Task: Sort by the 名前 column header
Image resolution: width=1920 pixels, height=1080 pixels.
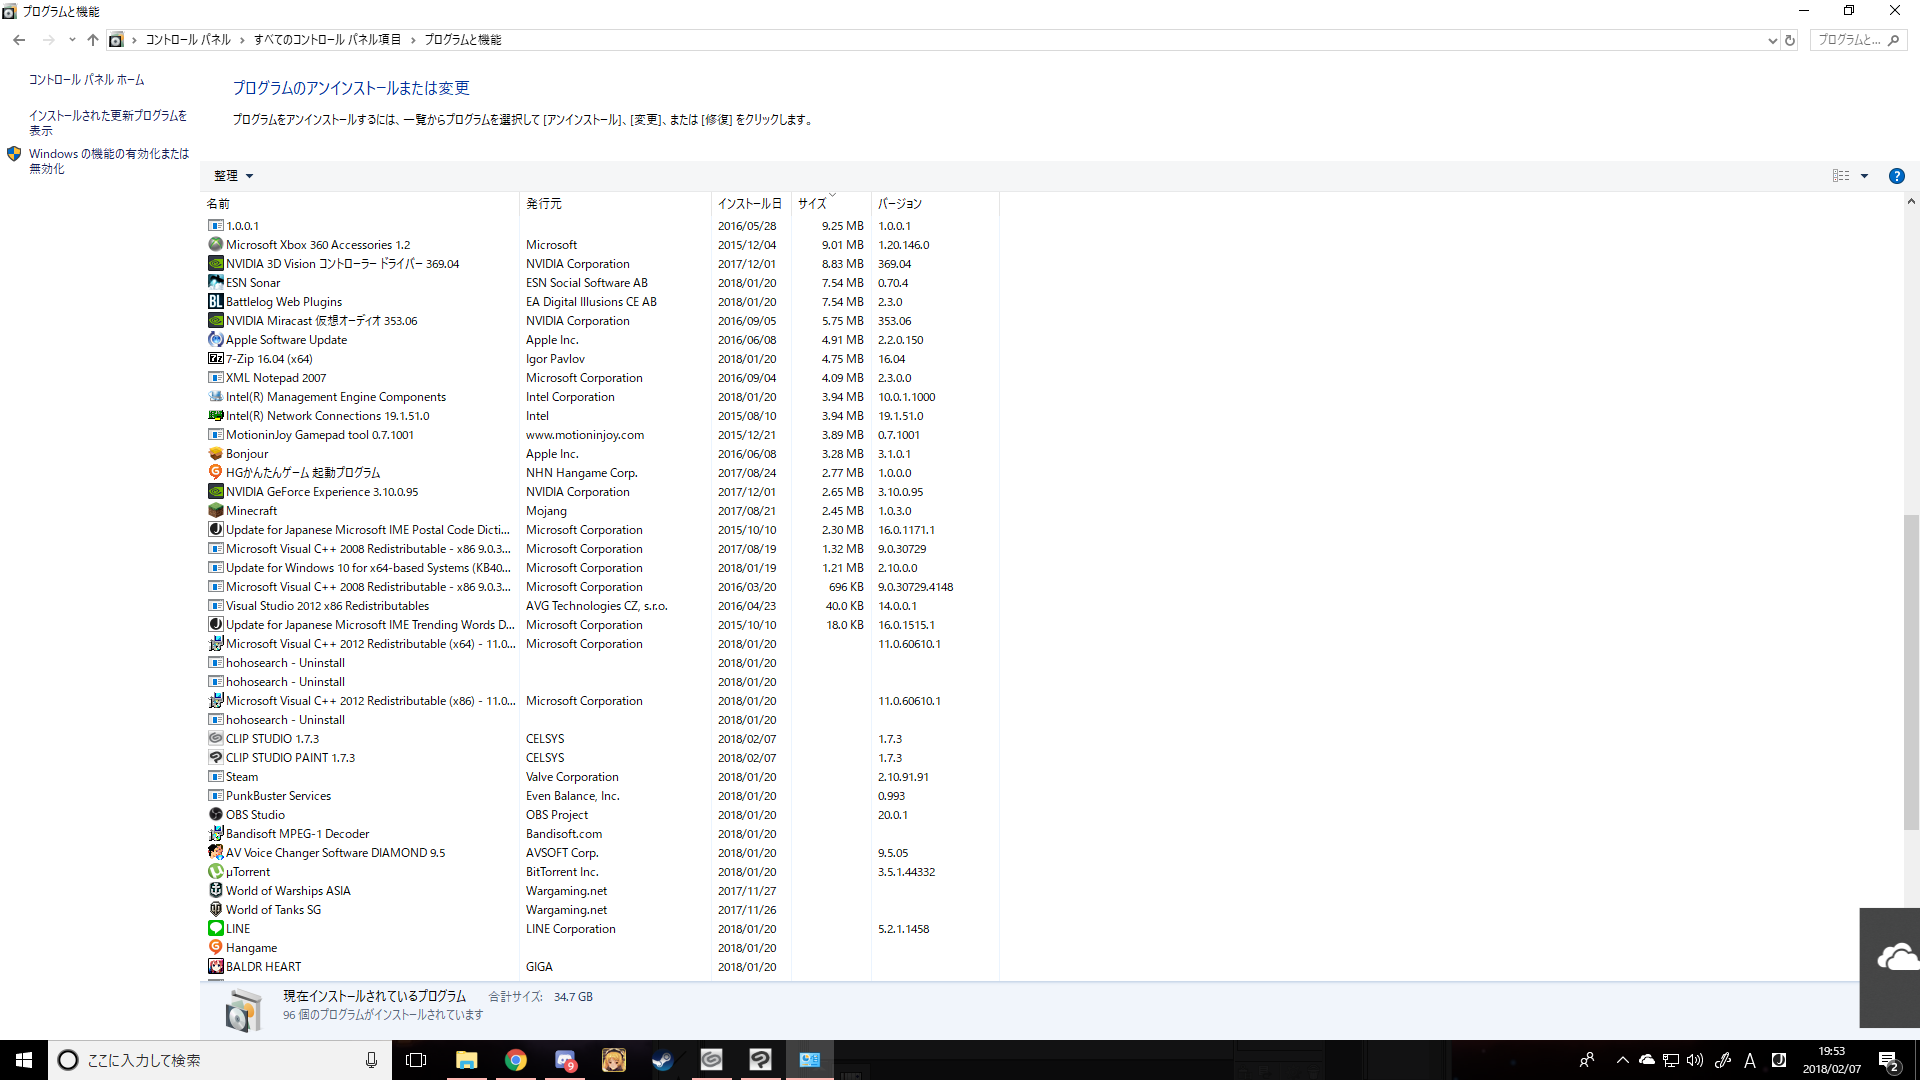Action: (218, 203)
